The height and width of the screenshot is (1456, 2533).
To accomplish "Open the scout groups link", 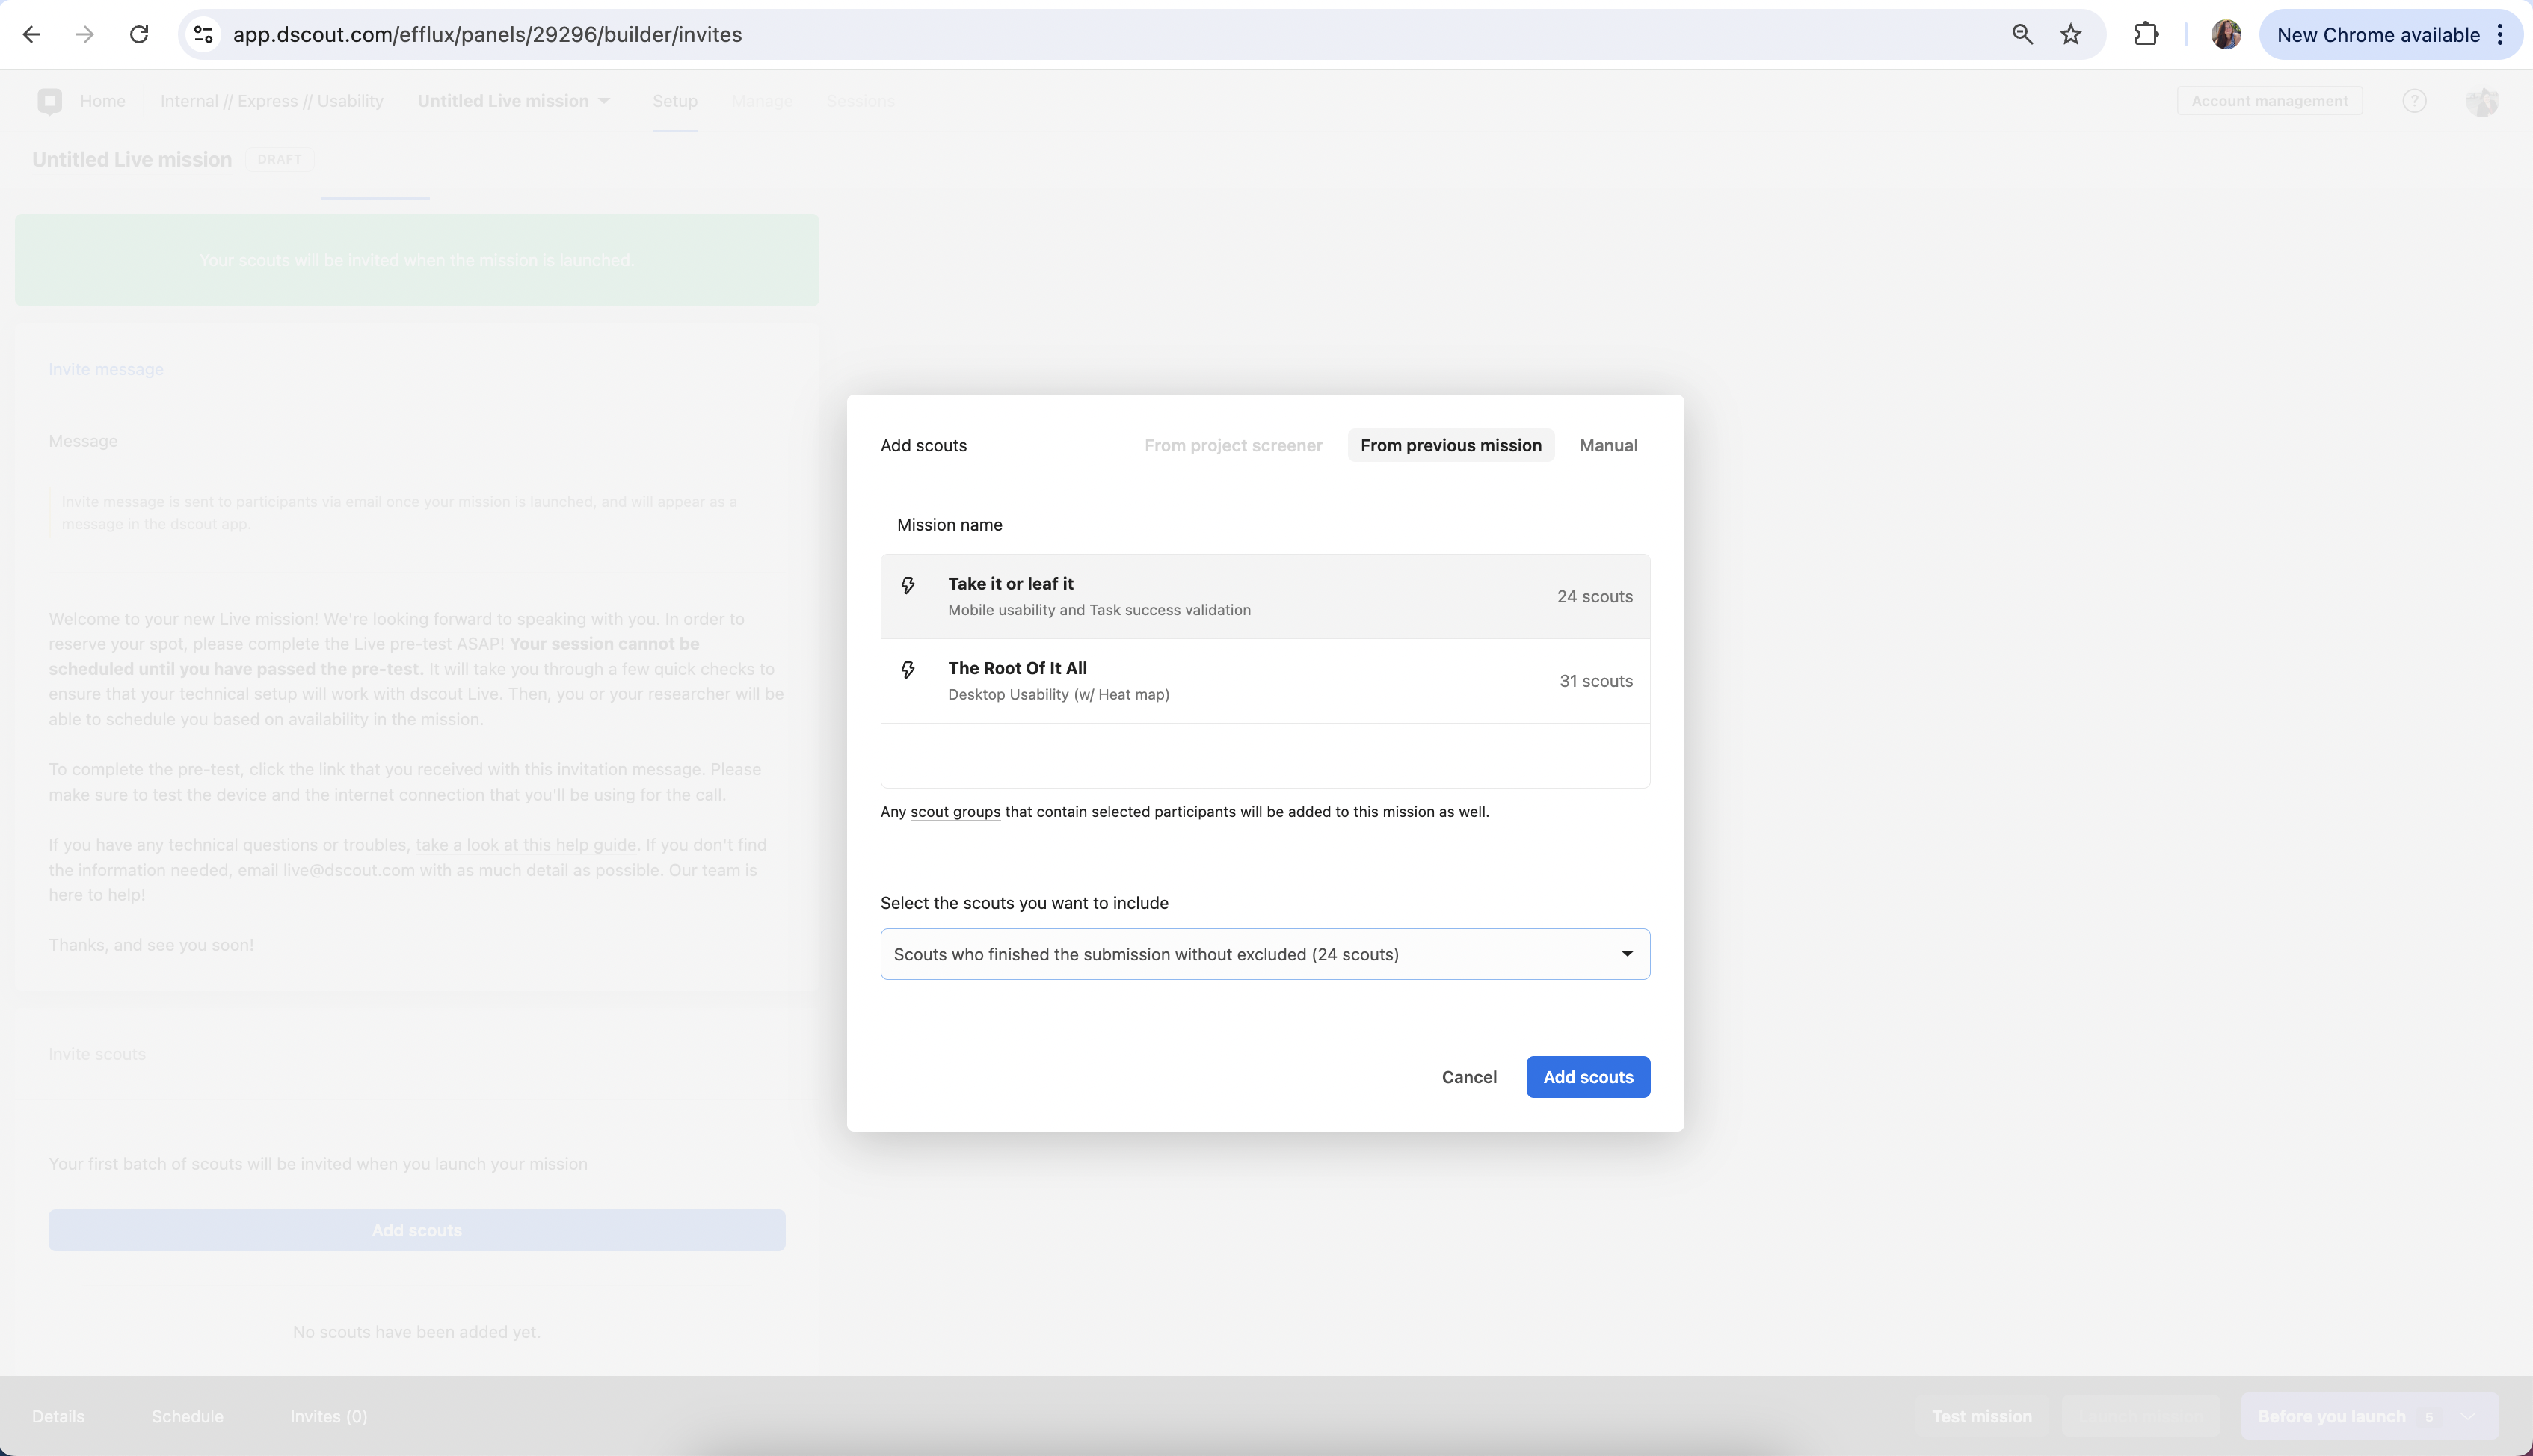I will 955,812.
